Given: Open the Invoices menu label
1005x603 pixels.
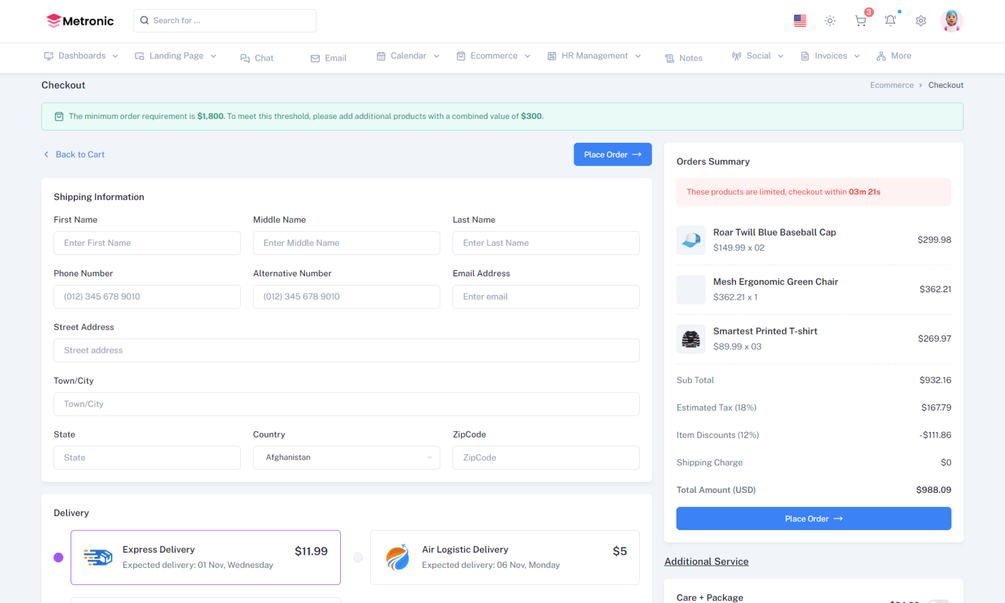Looking at the screenshot, I should tap(831, 56).
